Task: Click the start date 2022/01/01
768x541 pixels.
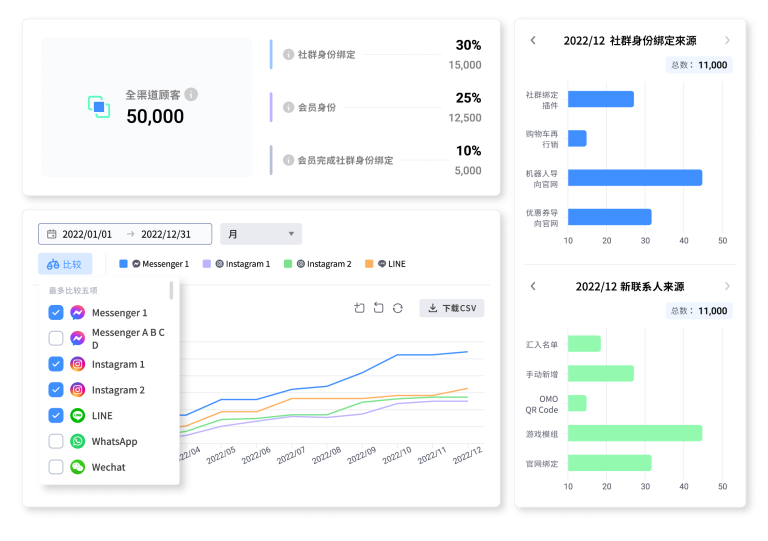Action: [87, 234]
